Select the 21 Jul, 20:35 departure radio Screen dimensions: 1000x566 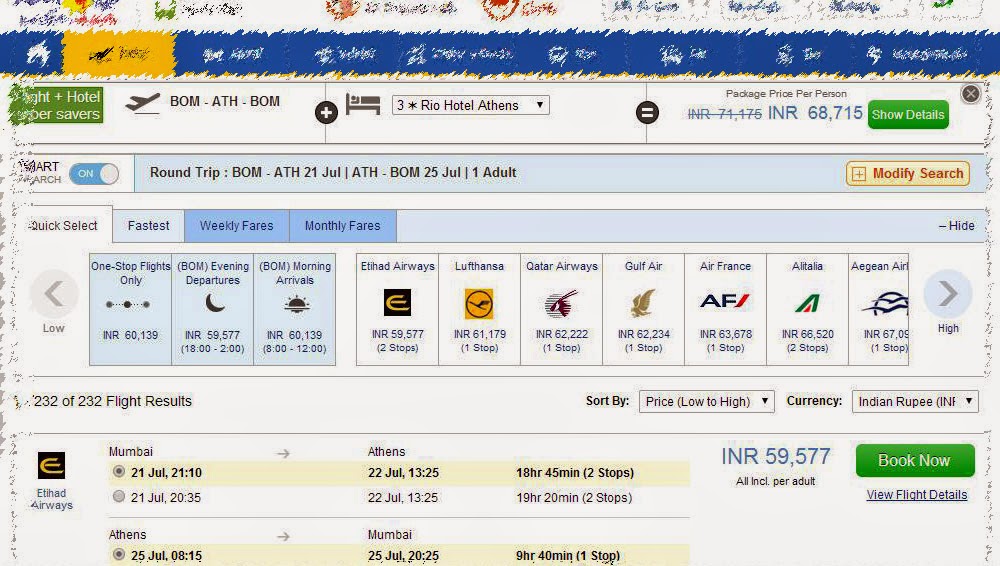point(119,496)
